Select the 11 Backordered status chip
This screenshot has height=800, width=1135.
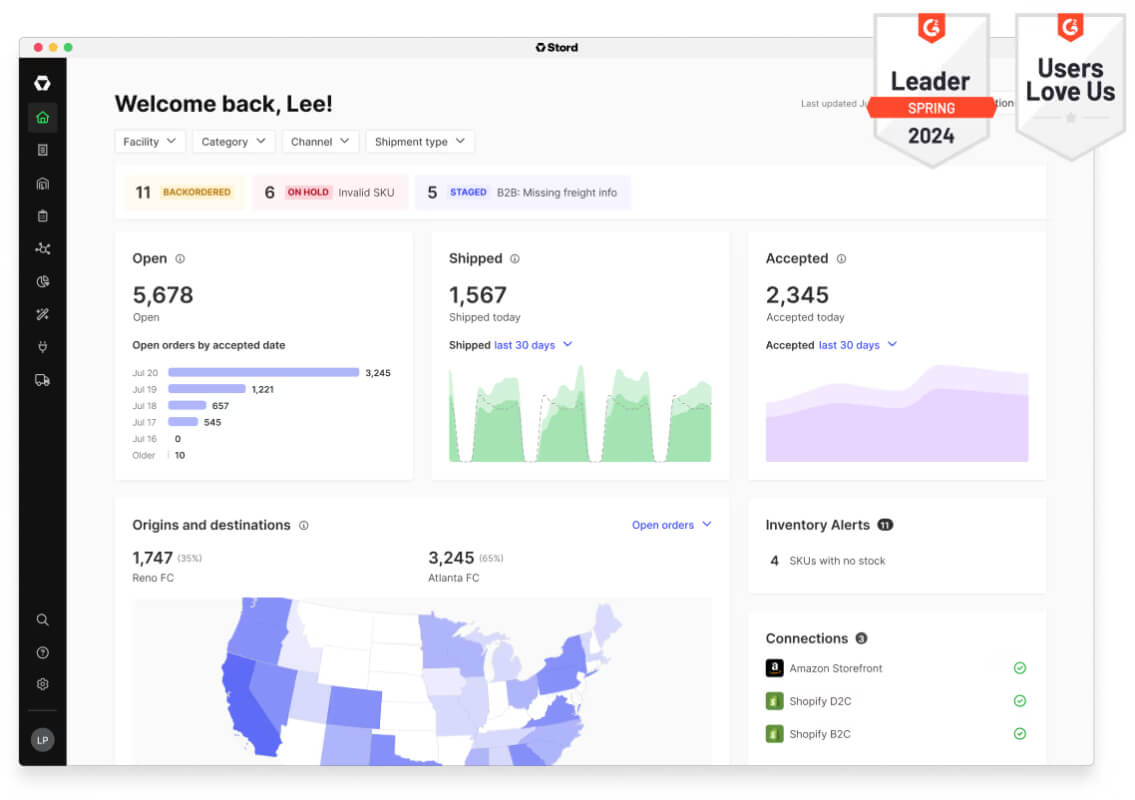pyautogui.click(x=183, y=193)
